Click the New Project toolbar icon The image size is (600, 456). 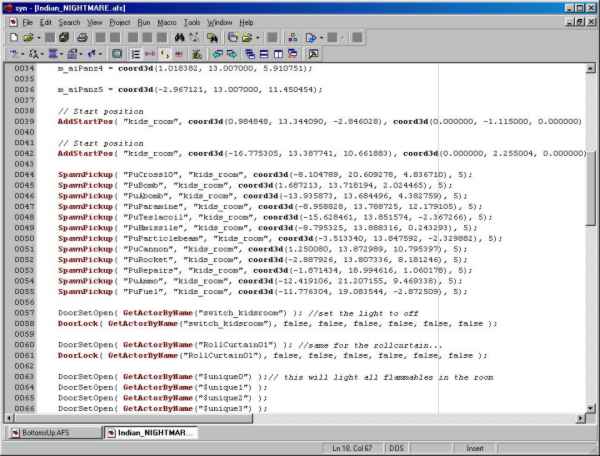pyautogui.click(x=232, y=37)
